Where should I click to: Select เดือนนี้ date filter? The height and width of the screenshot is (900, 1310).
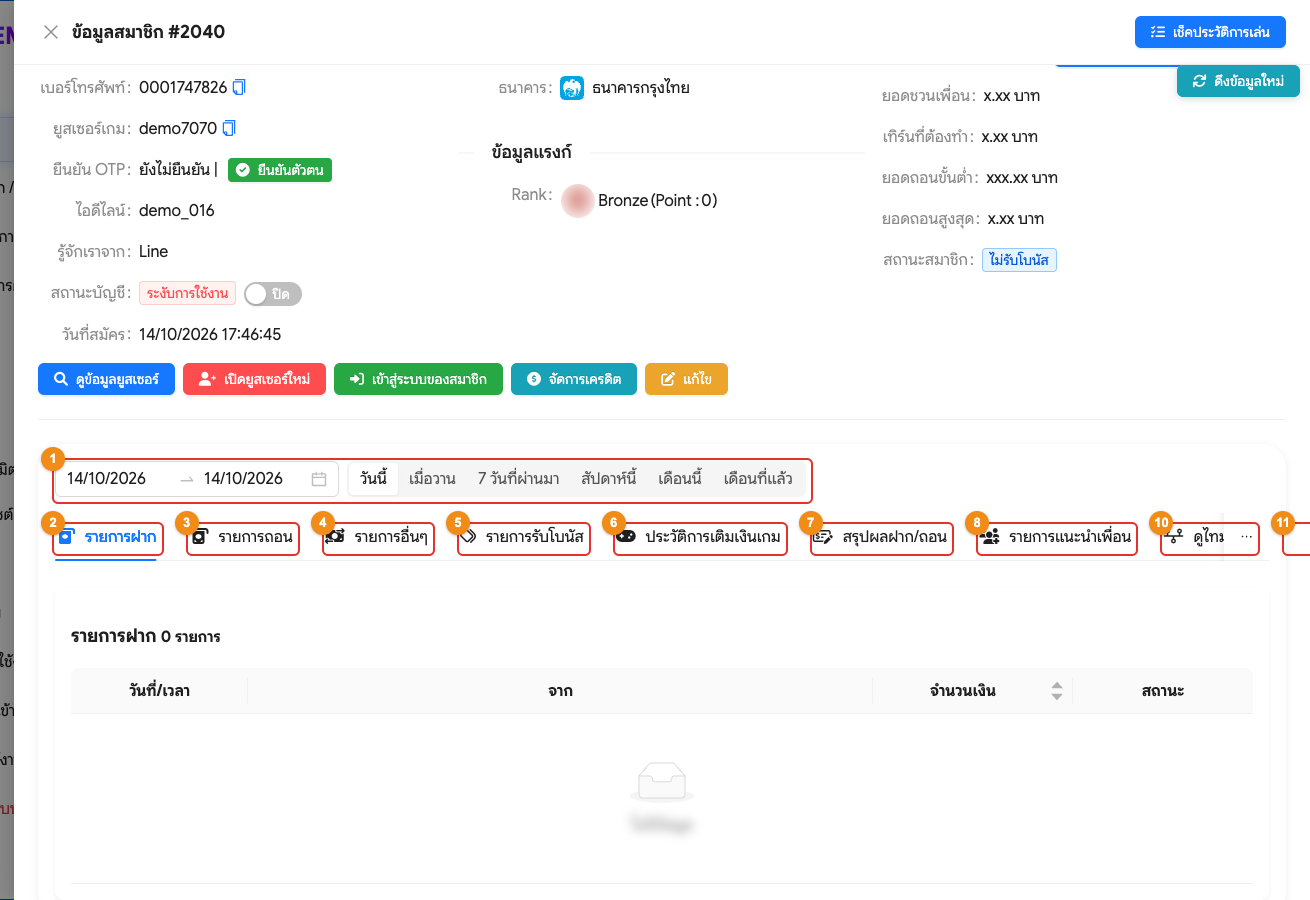click(x=680, y=479)
